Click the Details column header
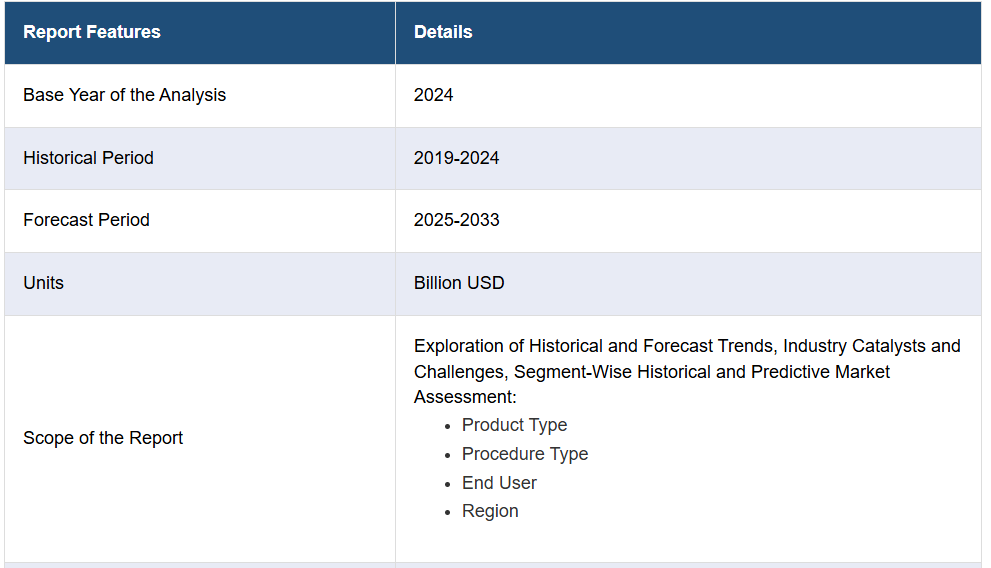Screen dimensions: 991x568 coord(443,32)
